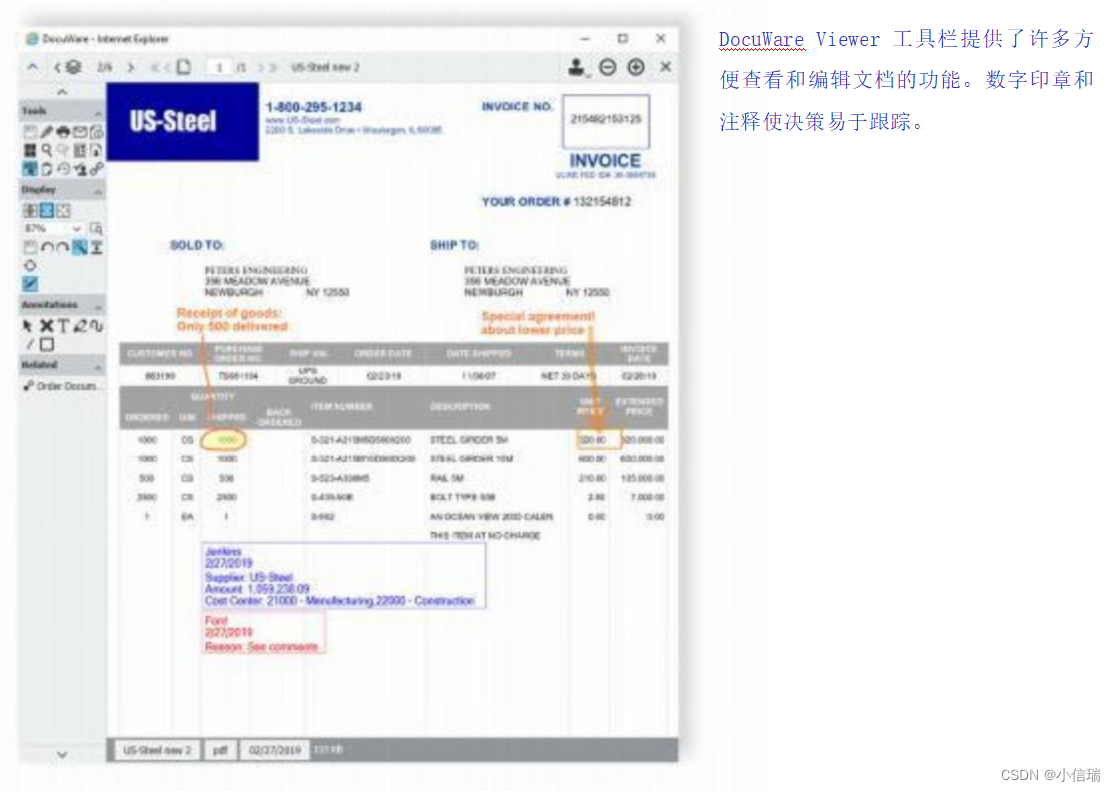Screen dimensions: 1116x791
Task: Click the pencil edit icon in Tools
Action: [46, 132]
